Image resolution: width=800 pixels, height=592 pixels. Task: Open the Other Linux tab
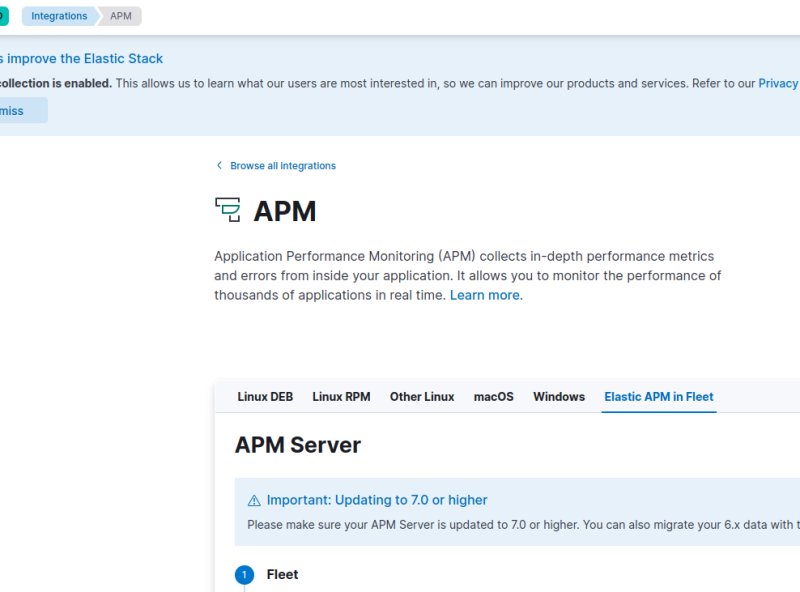pyautogui.click(x=422, y=397)
